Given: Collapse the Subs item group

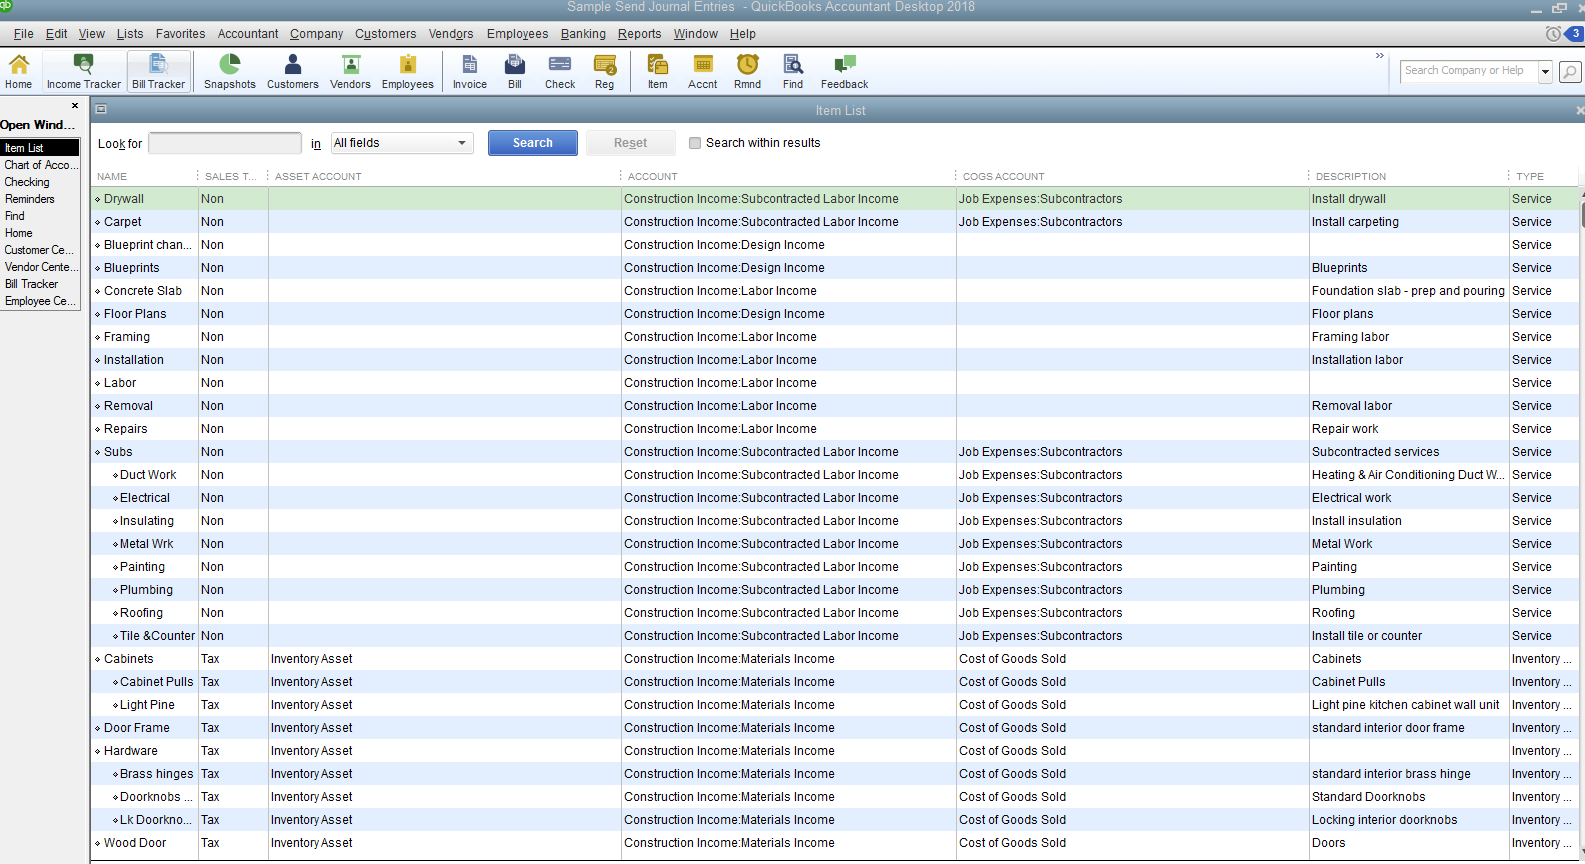Looking at the screenshot, I should point(98,453).
